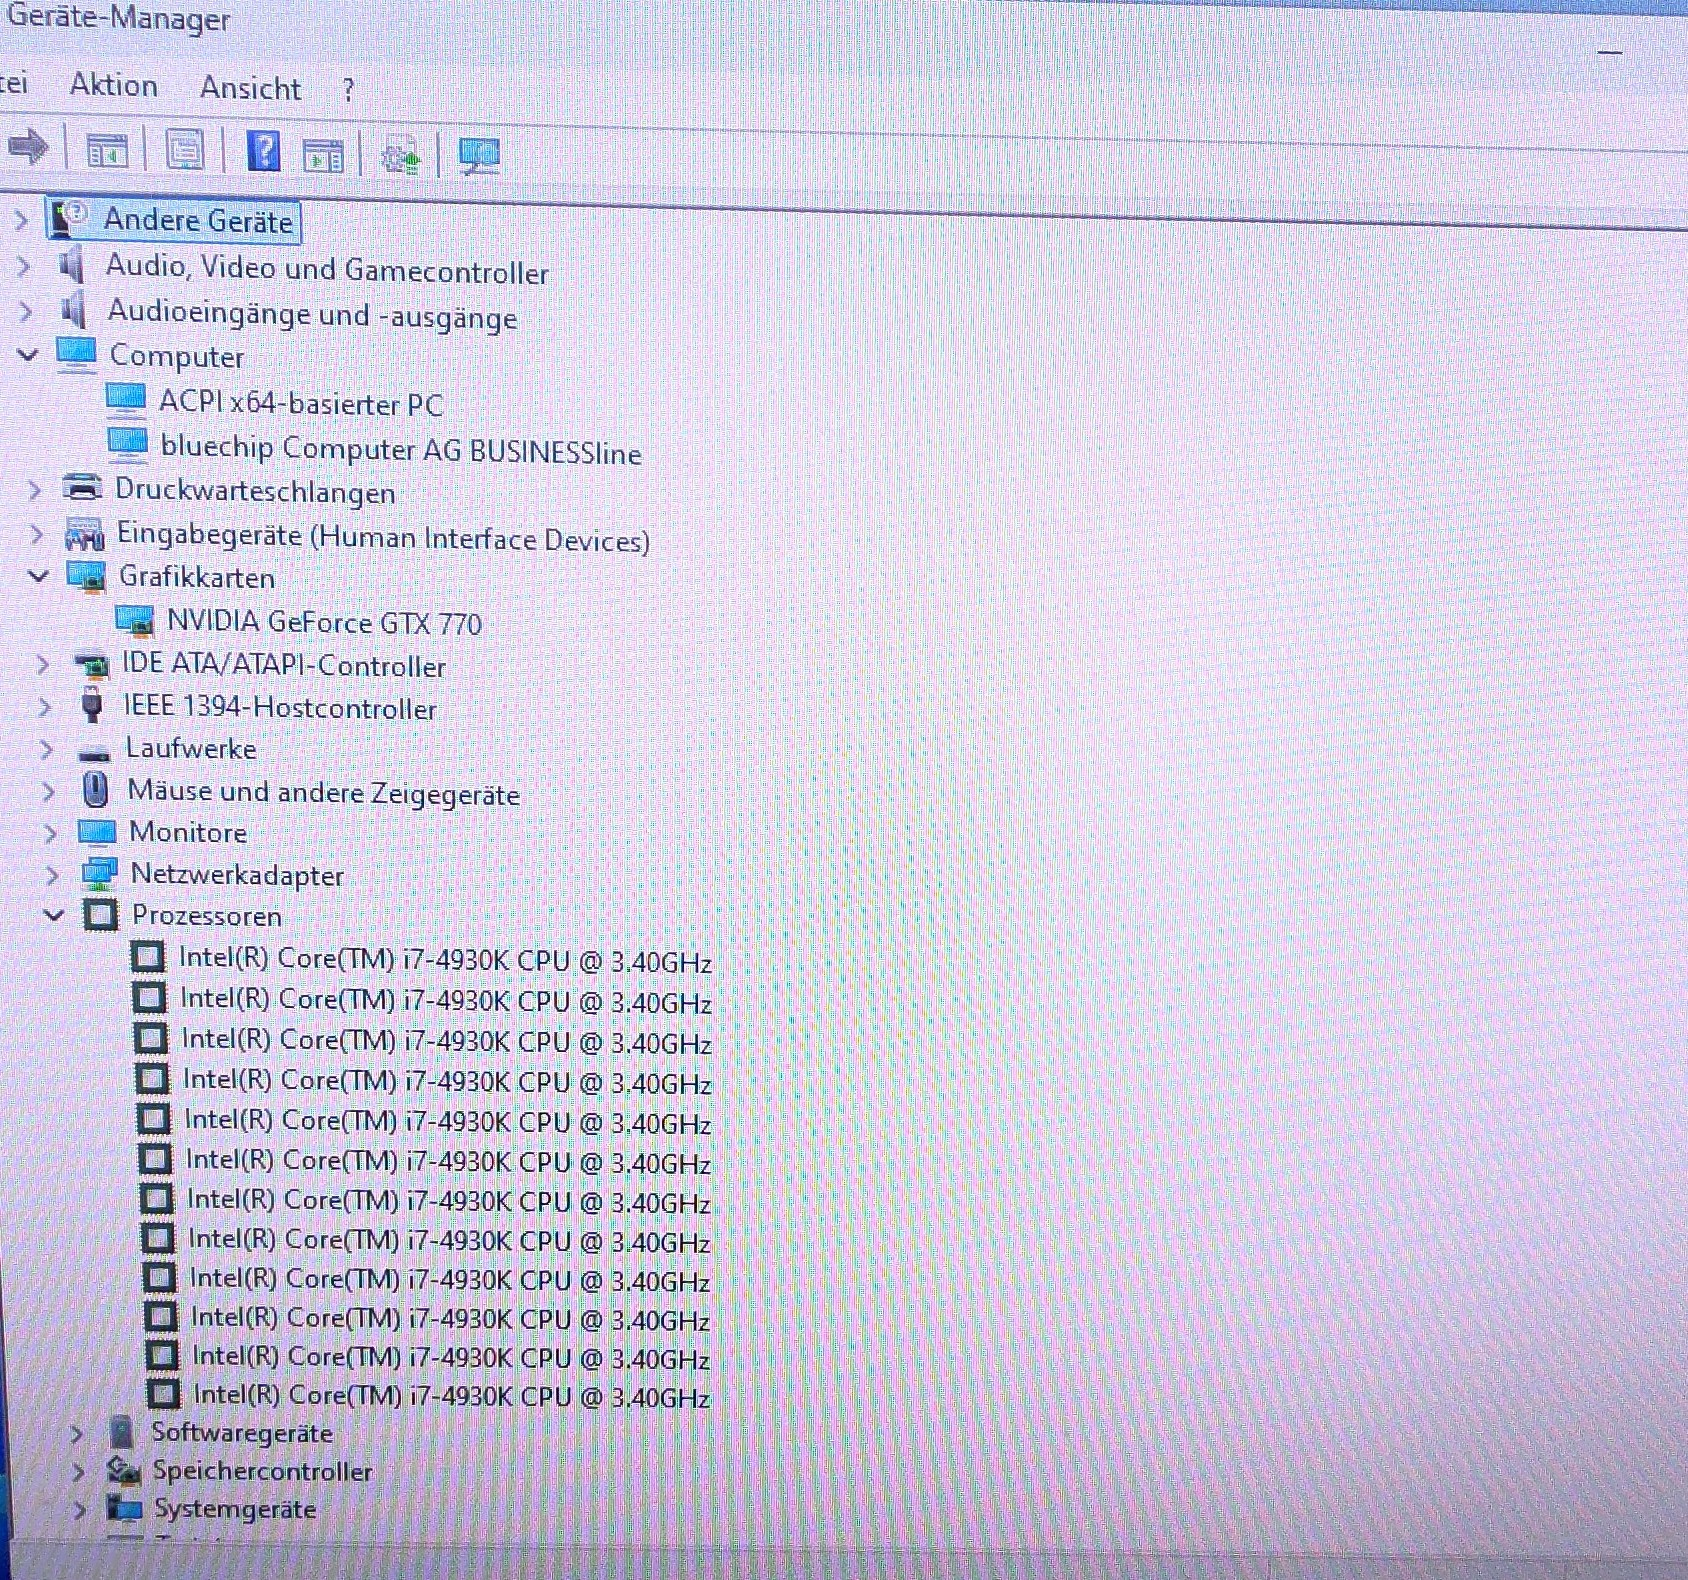This screenshot has width=1688, height=1580.
Task: Open the Ansicht menu
Action: coord(250,88)
